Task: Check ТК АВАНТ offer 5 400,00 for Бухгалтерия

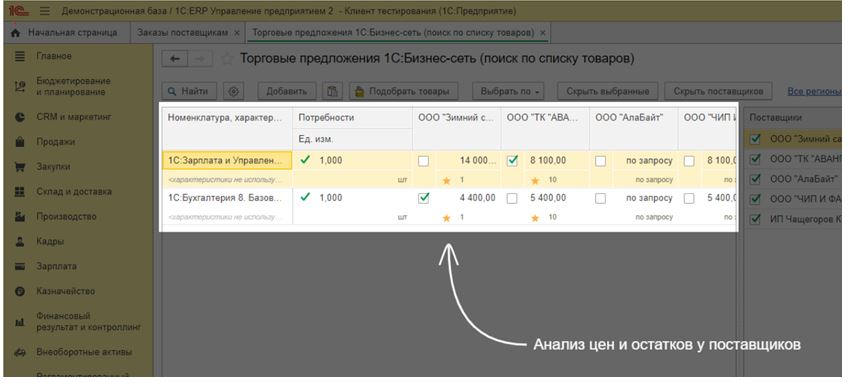Action: click(512, 198)
